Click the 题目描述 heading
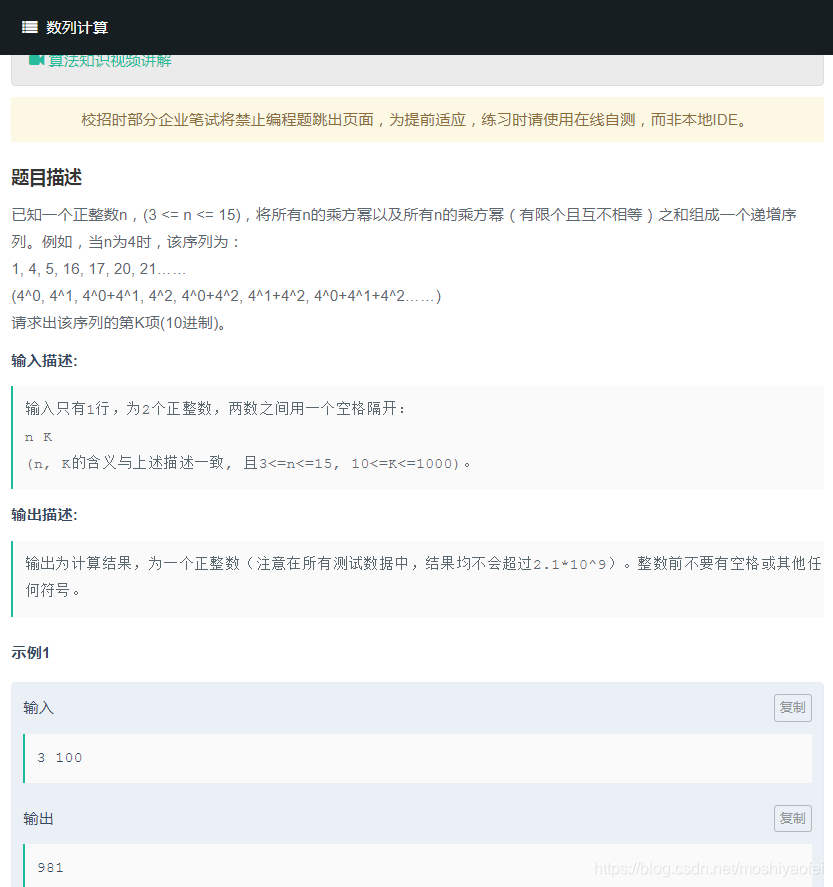The height and width of the screenshot is (887, 833). (46, 178)
